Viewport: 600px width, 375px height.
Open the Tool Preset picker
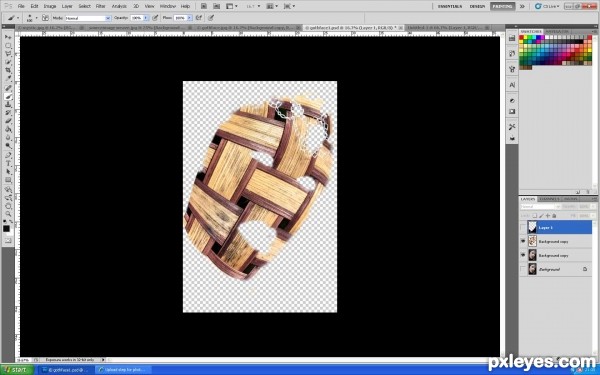pos(13,18)
